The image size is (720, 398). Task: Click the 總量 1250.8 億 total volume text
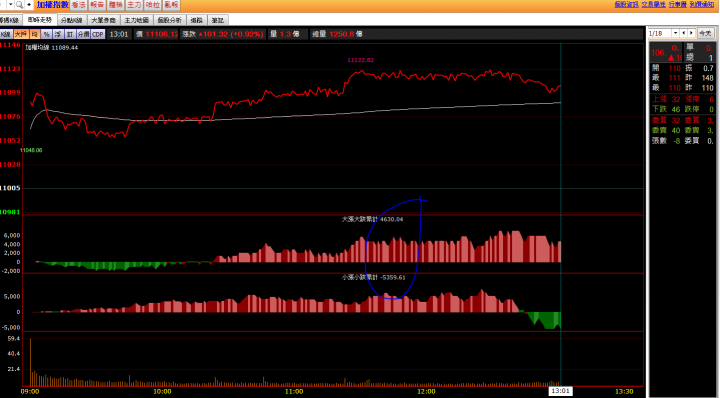pyautogui.click(x=338, y=34)
